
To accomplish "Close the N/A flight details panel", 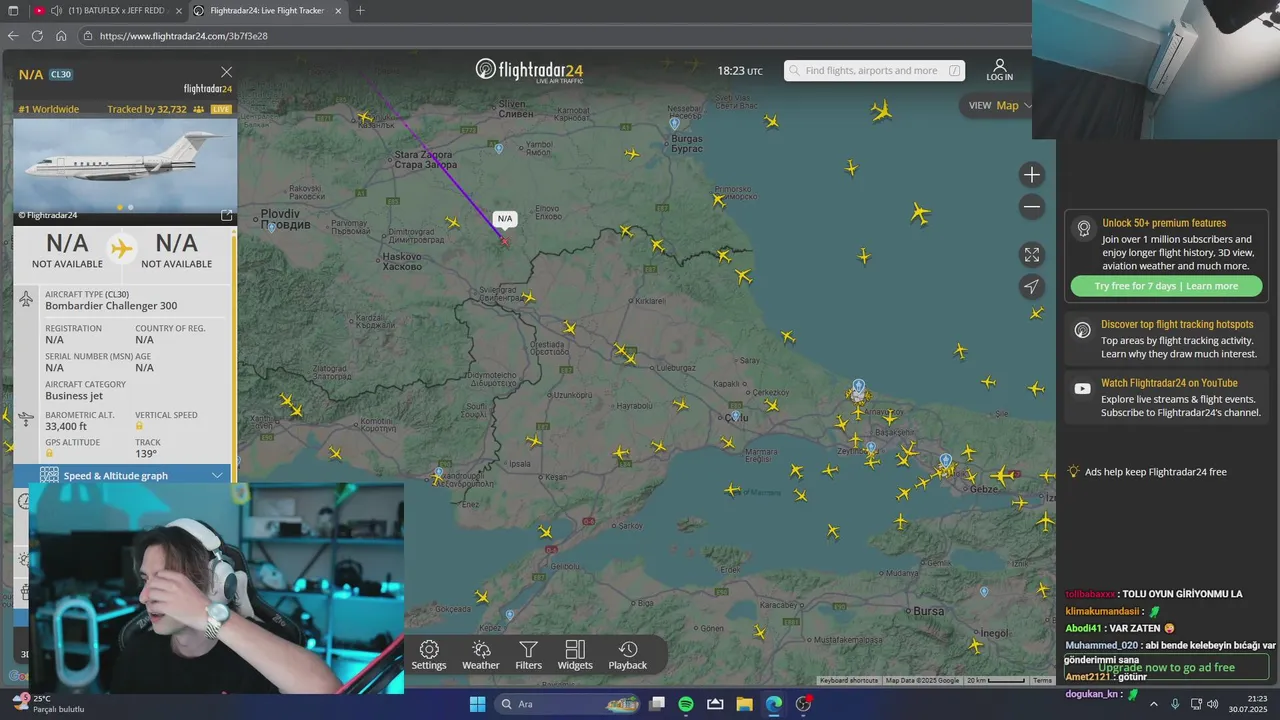I will [226, 72].
